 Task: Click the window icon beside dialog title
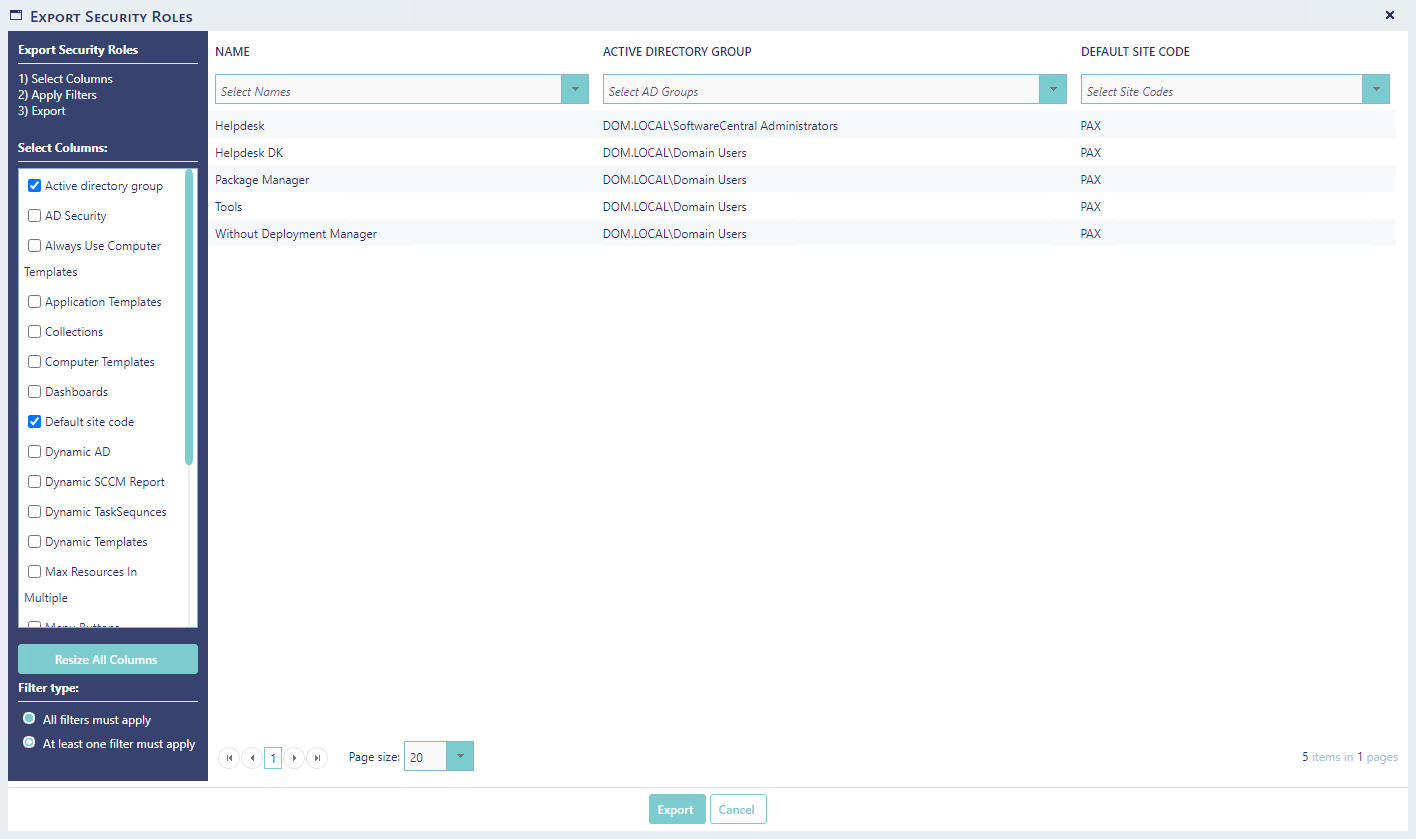(x=16, y=16)
